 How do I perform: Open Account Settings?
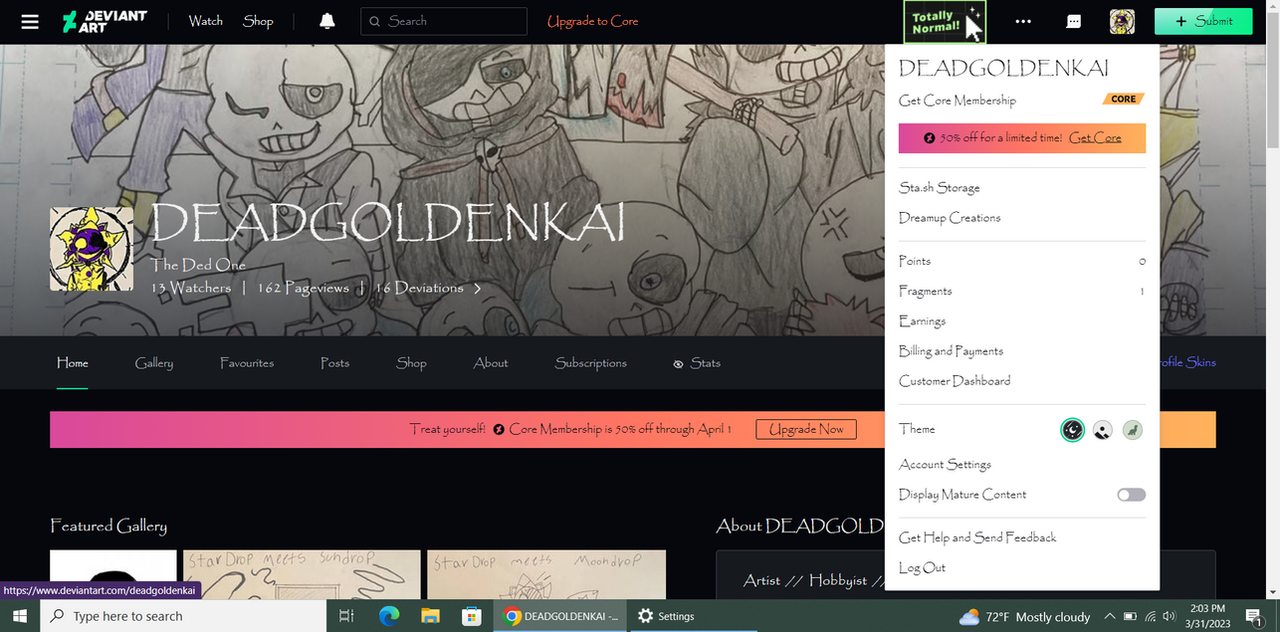pyautogui.click(x=945, y=465)
